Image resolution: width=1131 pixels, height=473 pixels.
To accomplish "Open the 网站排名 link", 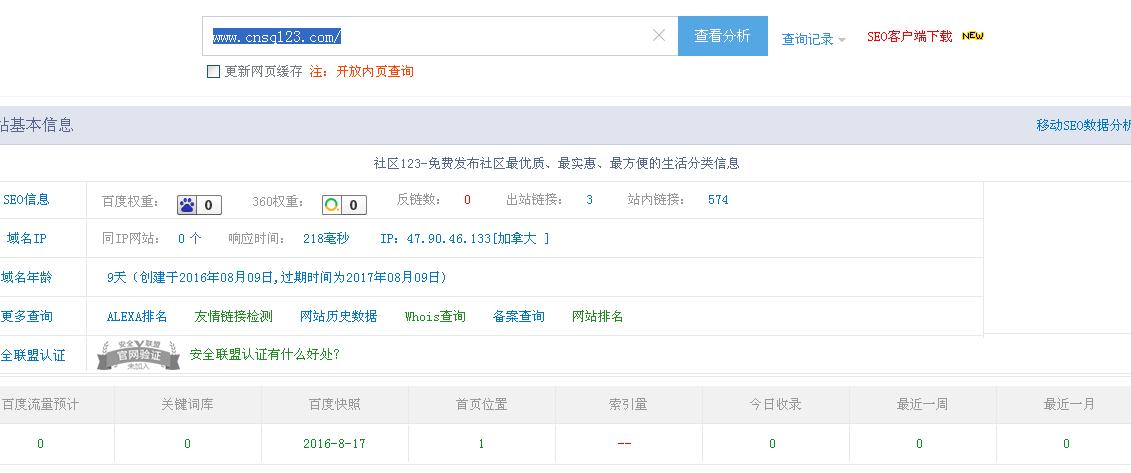I will (597, 316).
